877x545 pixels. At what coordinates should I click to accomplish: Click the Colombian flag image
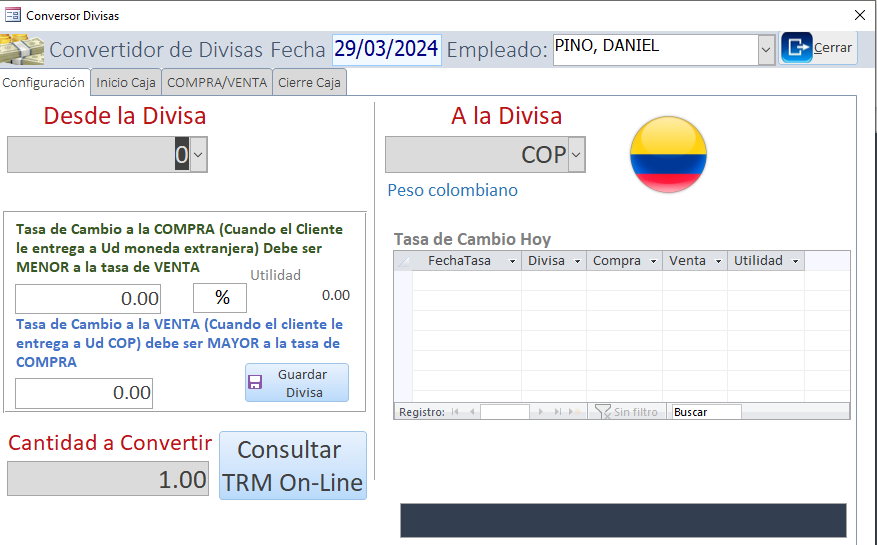pyautogui.click(x=668, y=154)
